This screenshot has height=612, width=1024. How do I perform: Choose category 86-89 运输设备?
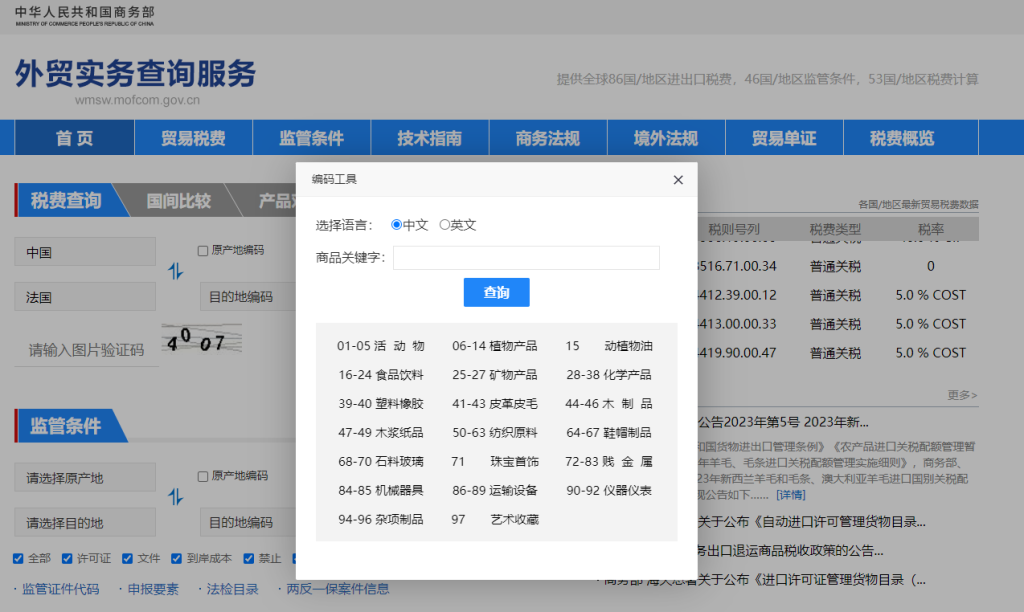click(x=494, y=490)
